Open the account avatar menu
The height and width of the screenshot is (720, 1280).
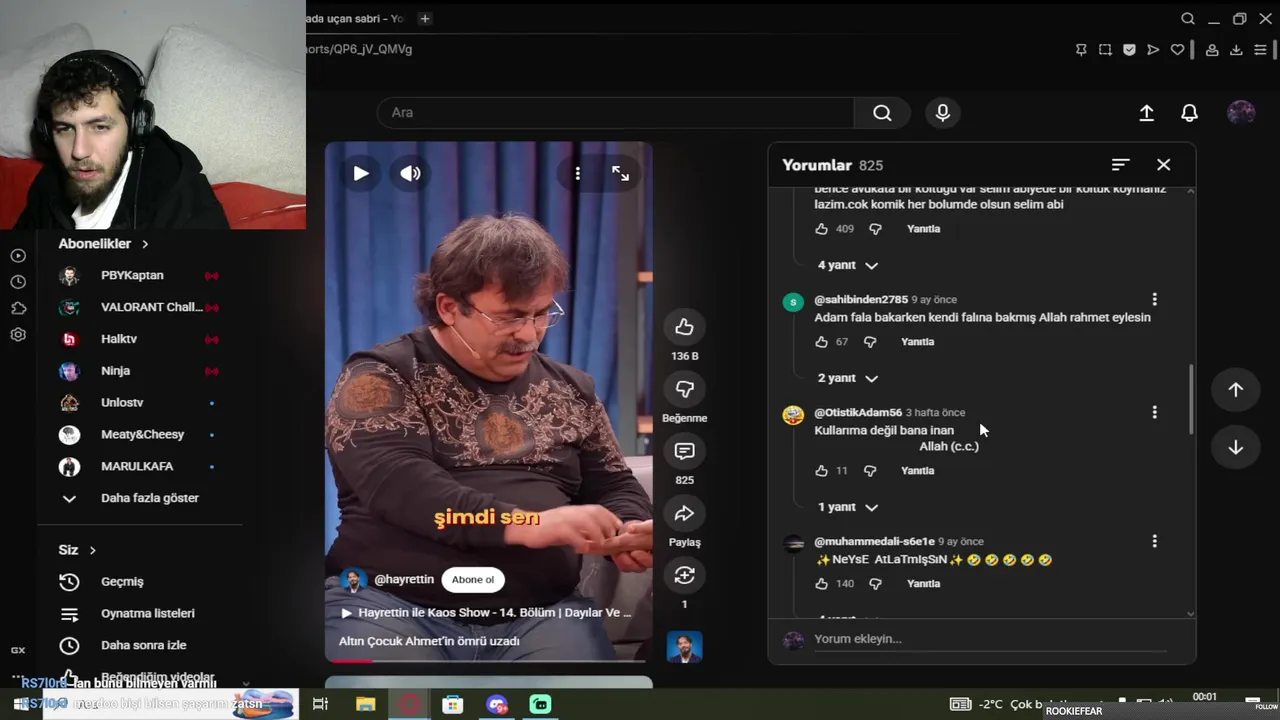pyautogui.click(x=1241, y=113)
